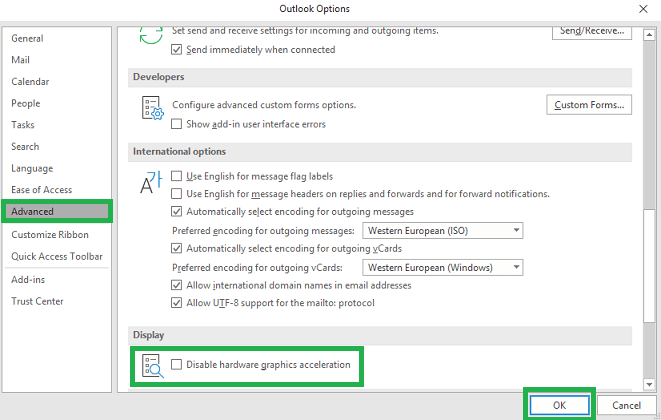Uncheck Allow international domain names in email addresses
This screenshot has width=661, height=420.
click(176, 285)
